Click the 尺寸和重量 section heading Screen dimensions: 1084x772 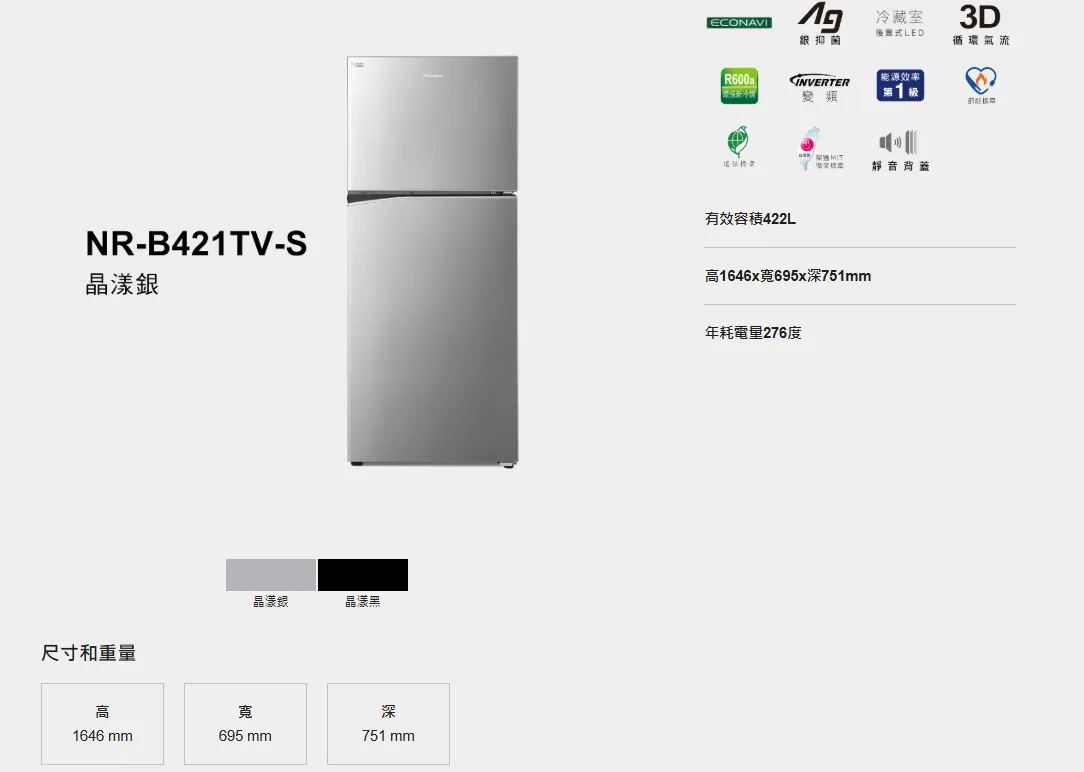pos(88,652)
